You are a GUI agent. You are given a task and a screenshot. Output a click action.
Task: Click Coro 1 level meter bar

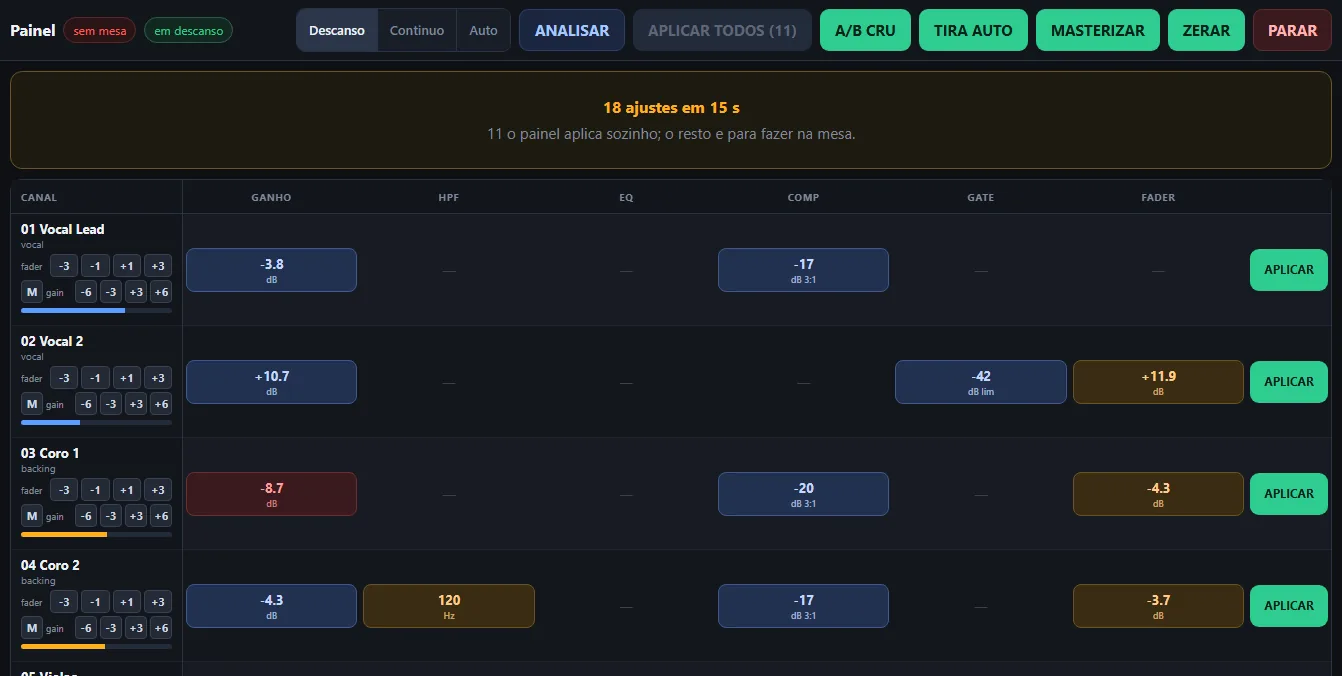point(96,535)
